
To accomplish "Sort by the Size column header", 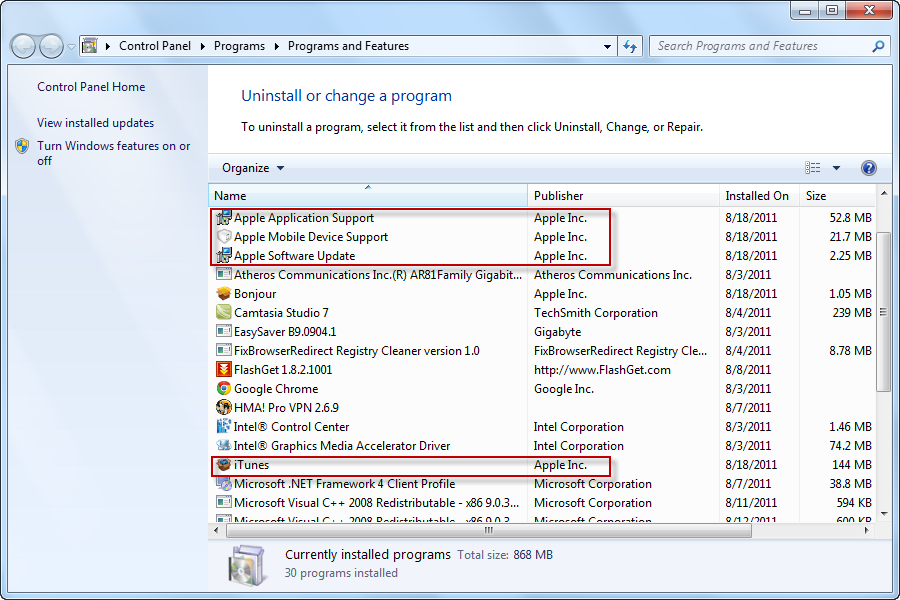I will pyautogui.click(x=837, y=195).
